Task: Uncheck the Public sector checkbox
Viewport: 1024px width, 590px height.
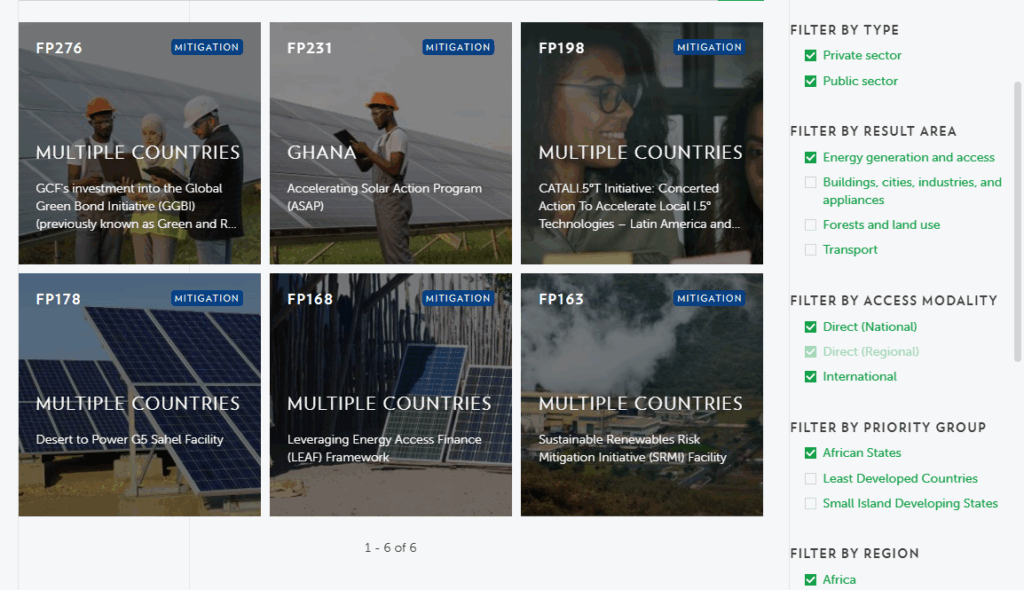Action: click(x=810, y=81)
